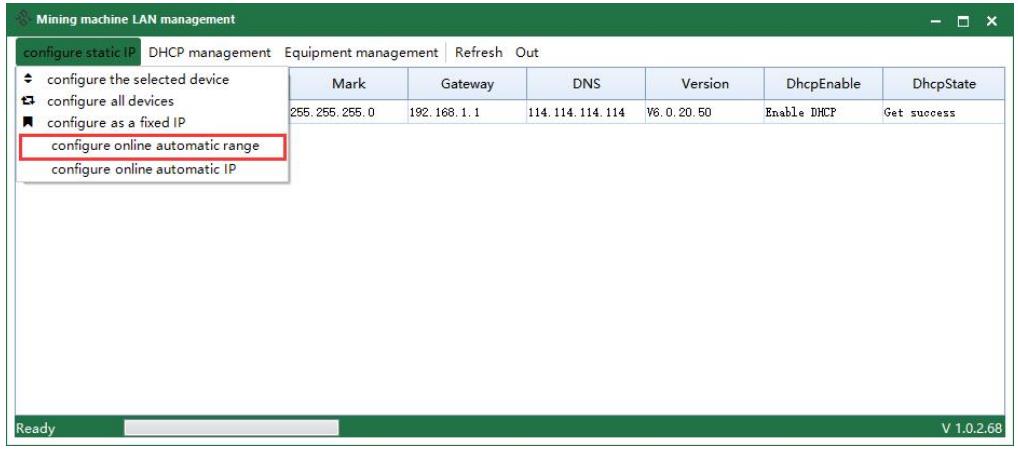Collapse the configure static IP menu
This screenshot has width=1018, height=450.
pos(79,52)
